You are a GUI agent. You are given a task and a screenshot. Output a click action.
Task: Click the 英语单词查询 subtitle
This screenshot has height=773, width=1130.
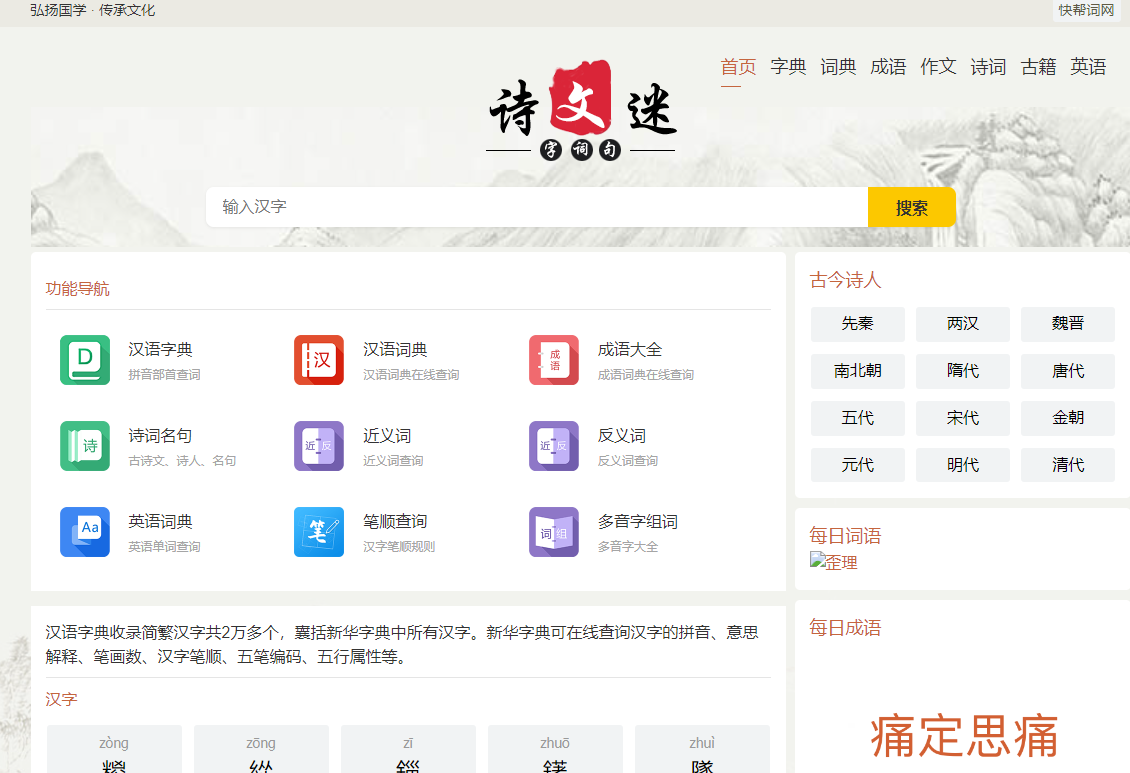[164, 547]
